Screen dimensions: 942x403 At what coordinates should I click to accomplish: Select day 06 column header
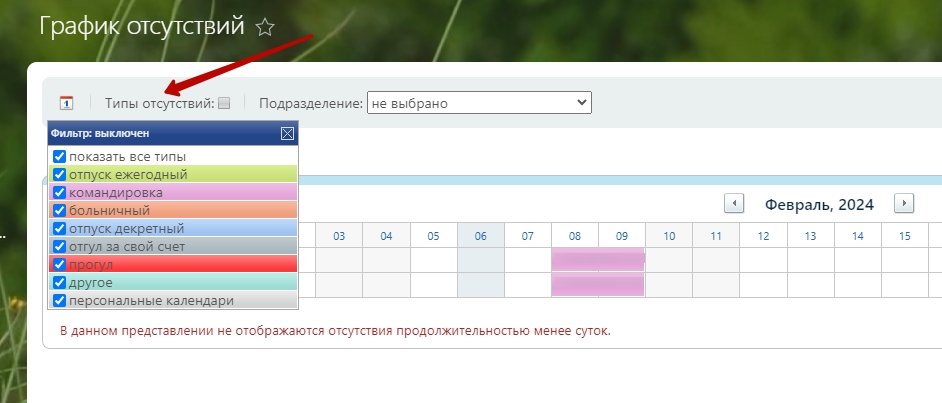point(481,236)
